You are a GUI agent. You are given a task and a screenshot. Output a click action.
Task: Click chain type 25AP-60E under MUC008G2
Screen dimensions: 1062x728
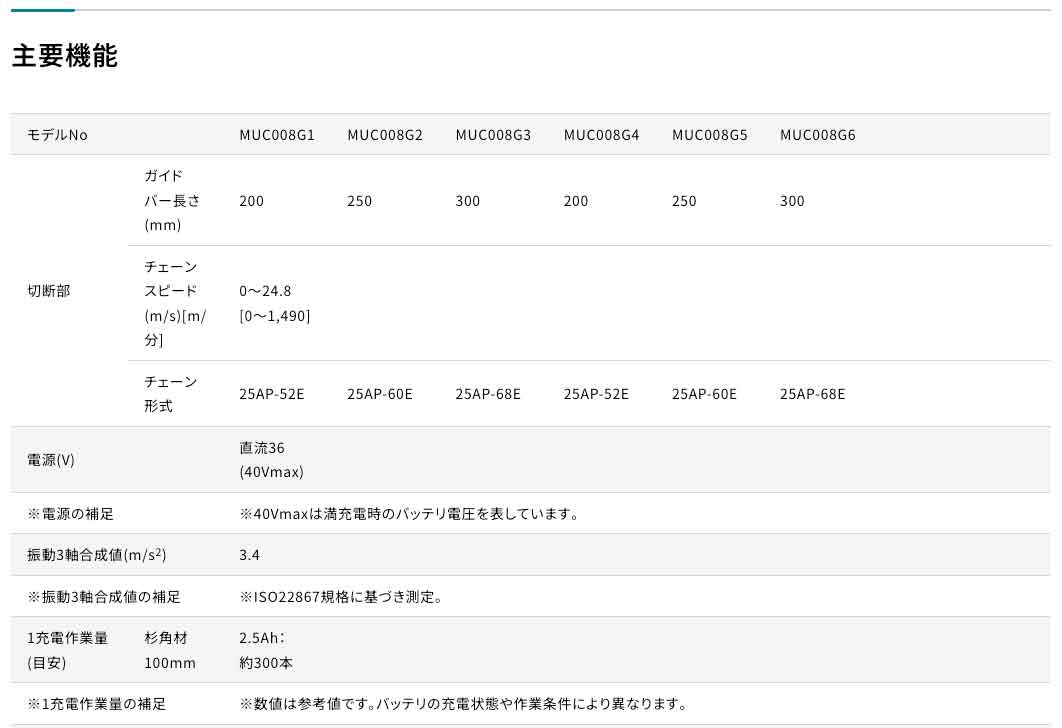(x=380, y=394)
